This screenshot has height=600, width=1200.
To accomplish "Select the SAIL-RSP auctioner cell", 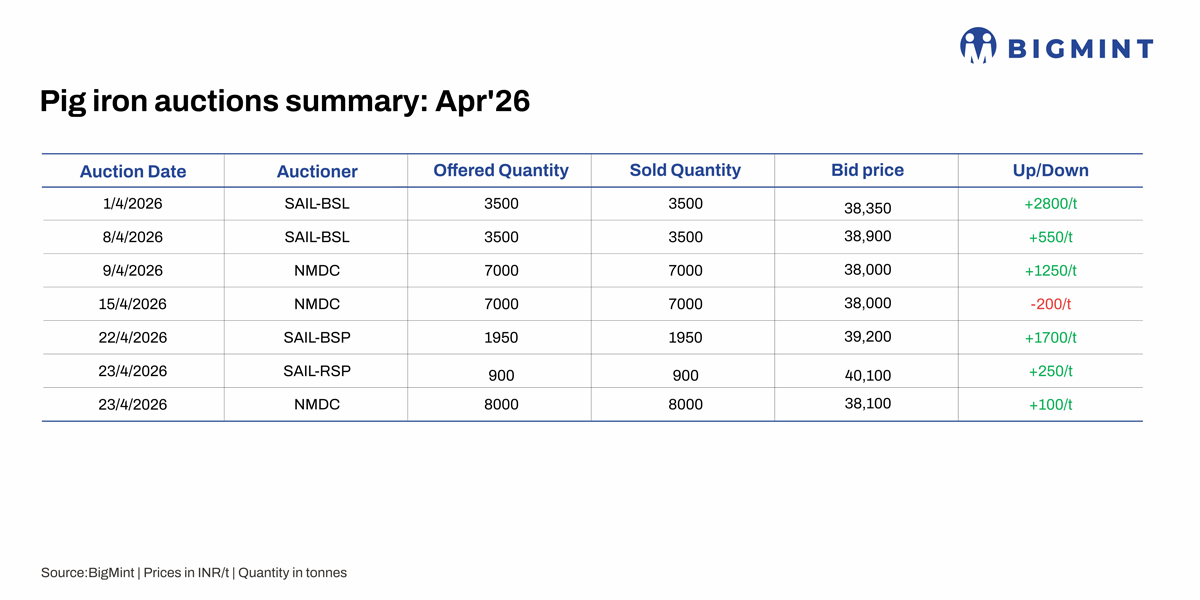I will pyautogui.click(x=317, y=370).
